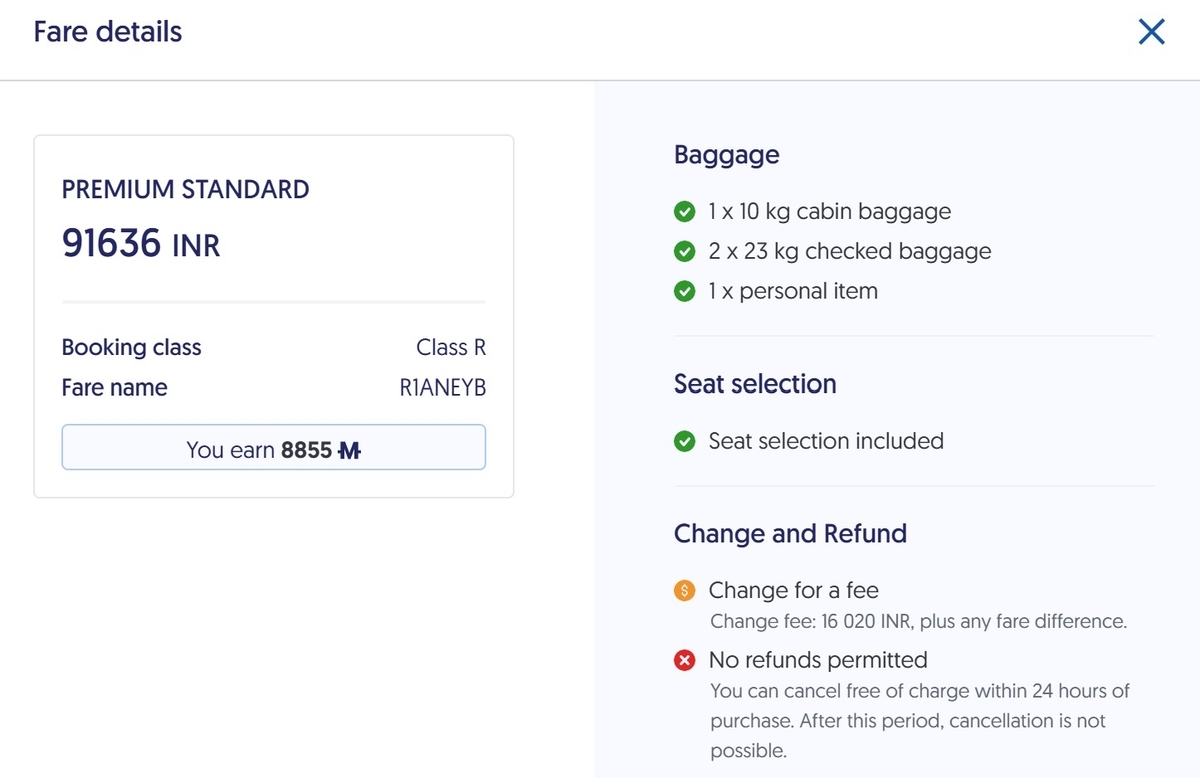Click the R1ANEYB fare name code
Screen dimensions: 1200x778
[443, 388]
